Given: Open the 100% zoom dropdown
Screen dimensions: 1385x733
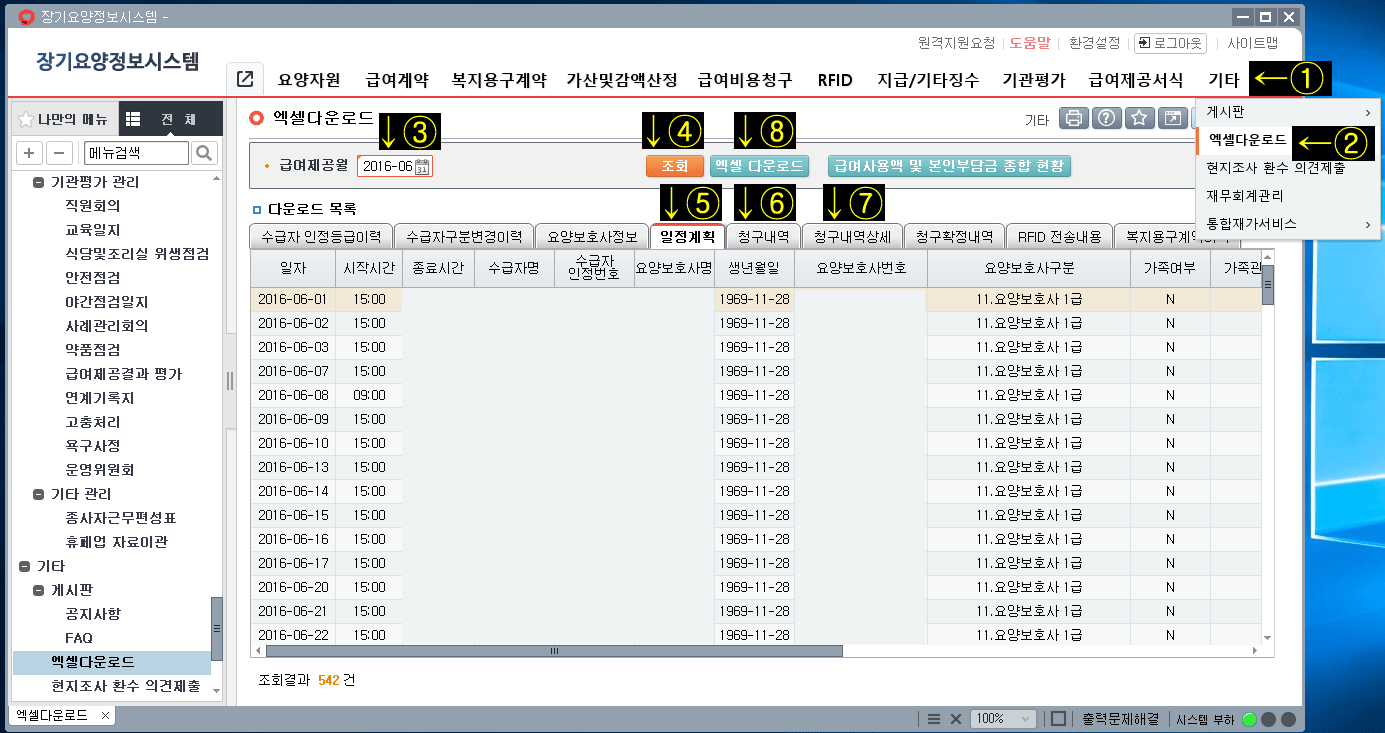Looking at the screenshot, I should coord(1004,718).
